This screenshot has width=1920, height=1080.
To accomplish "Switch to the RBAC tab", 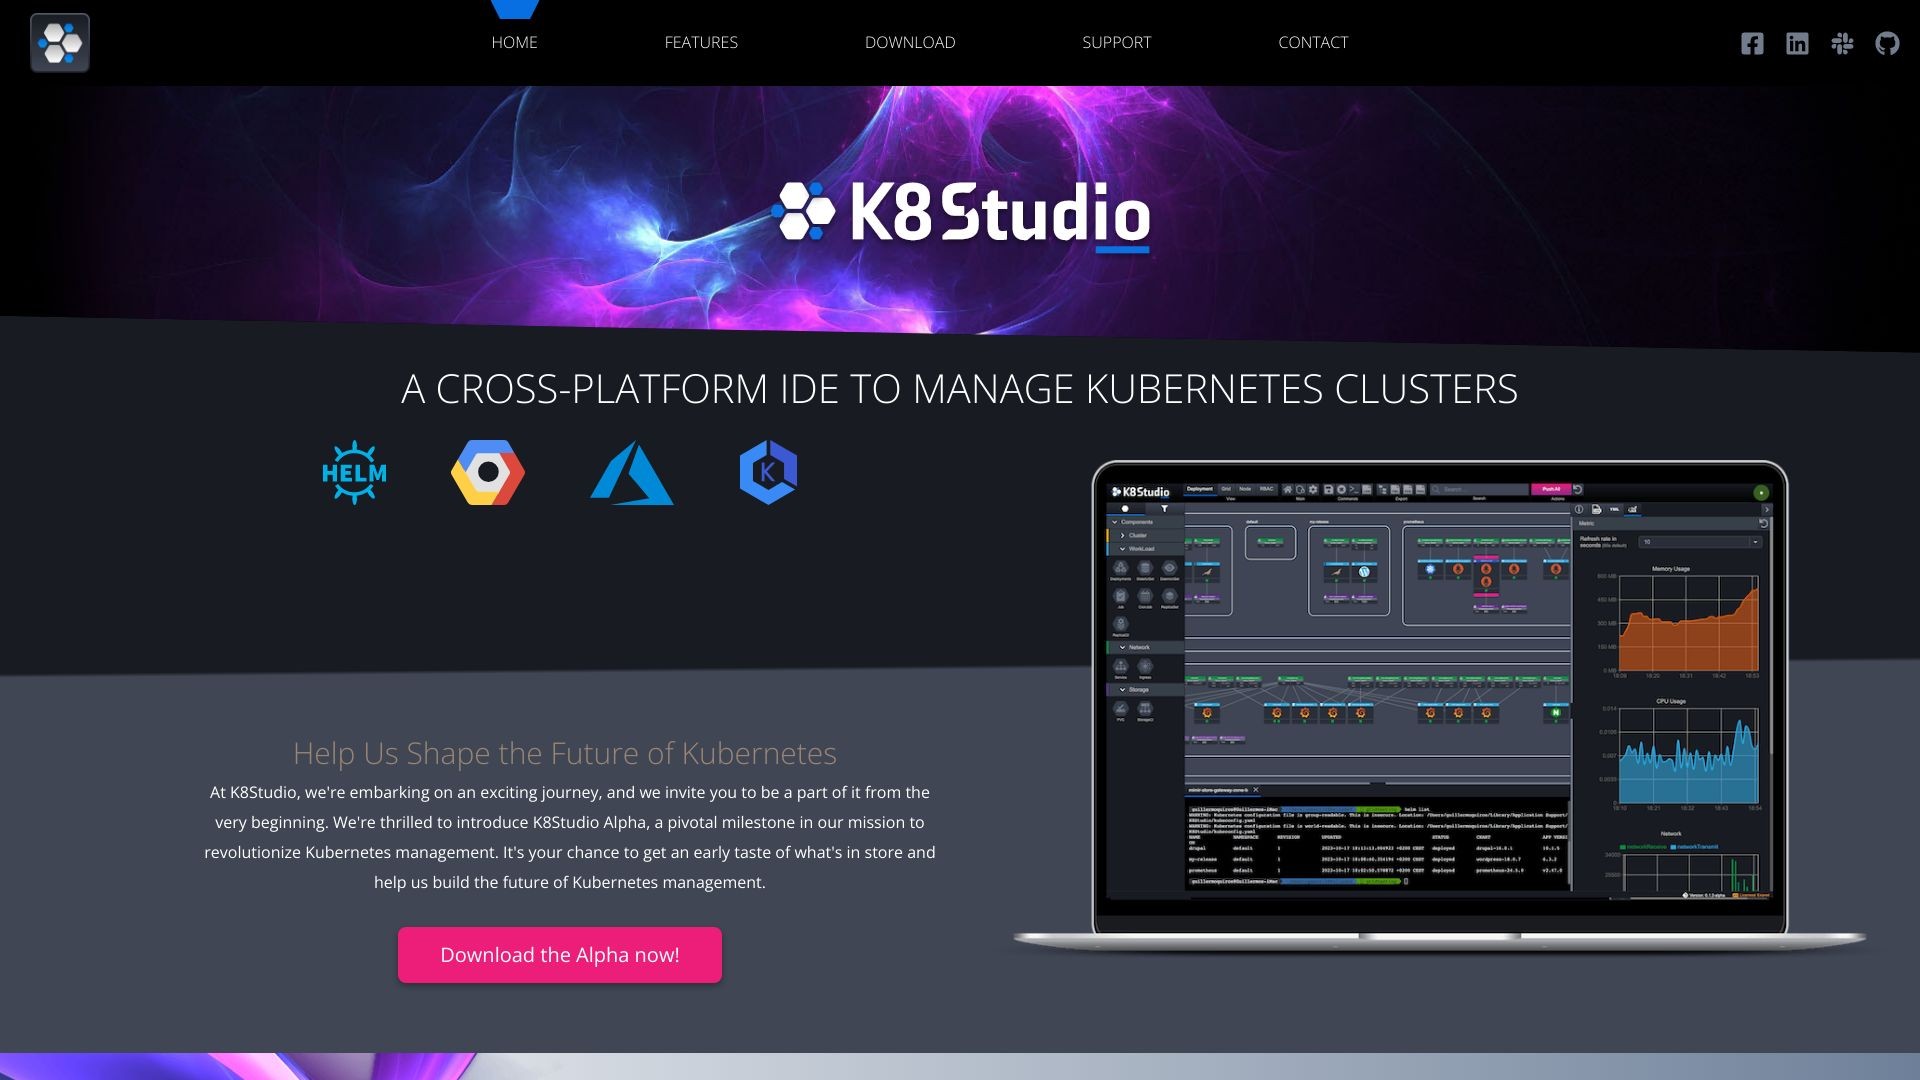I will click(x=1266, y=489).
